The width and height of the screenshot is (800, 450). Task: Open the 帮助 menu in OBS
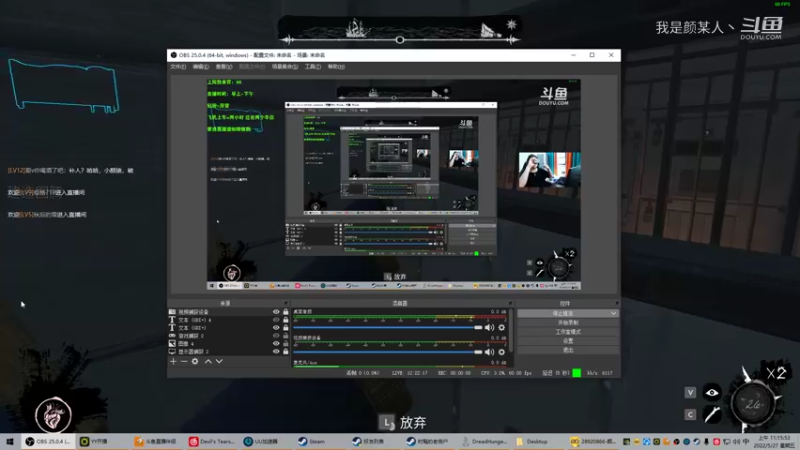pyautogui.click(x=336, y=67)
